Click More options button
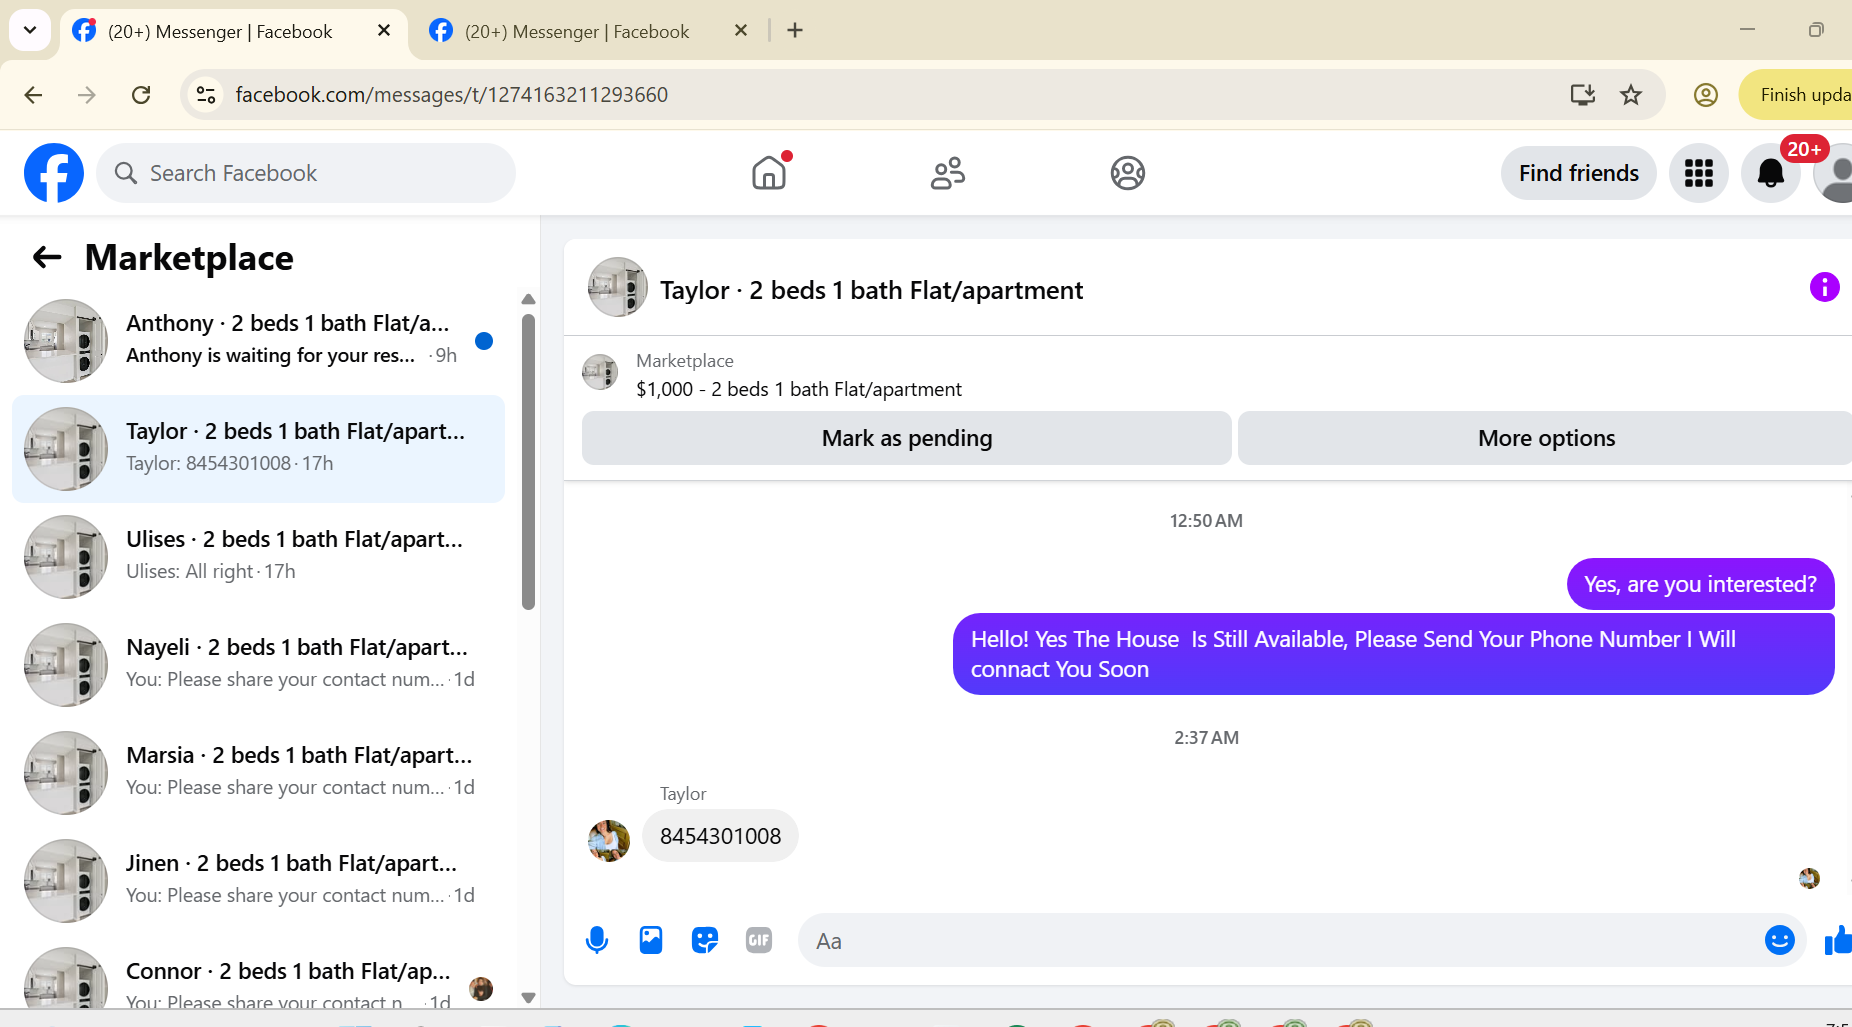Viewport: 1852px width, 1027px height. (1546, 438)
